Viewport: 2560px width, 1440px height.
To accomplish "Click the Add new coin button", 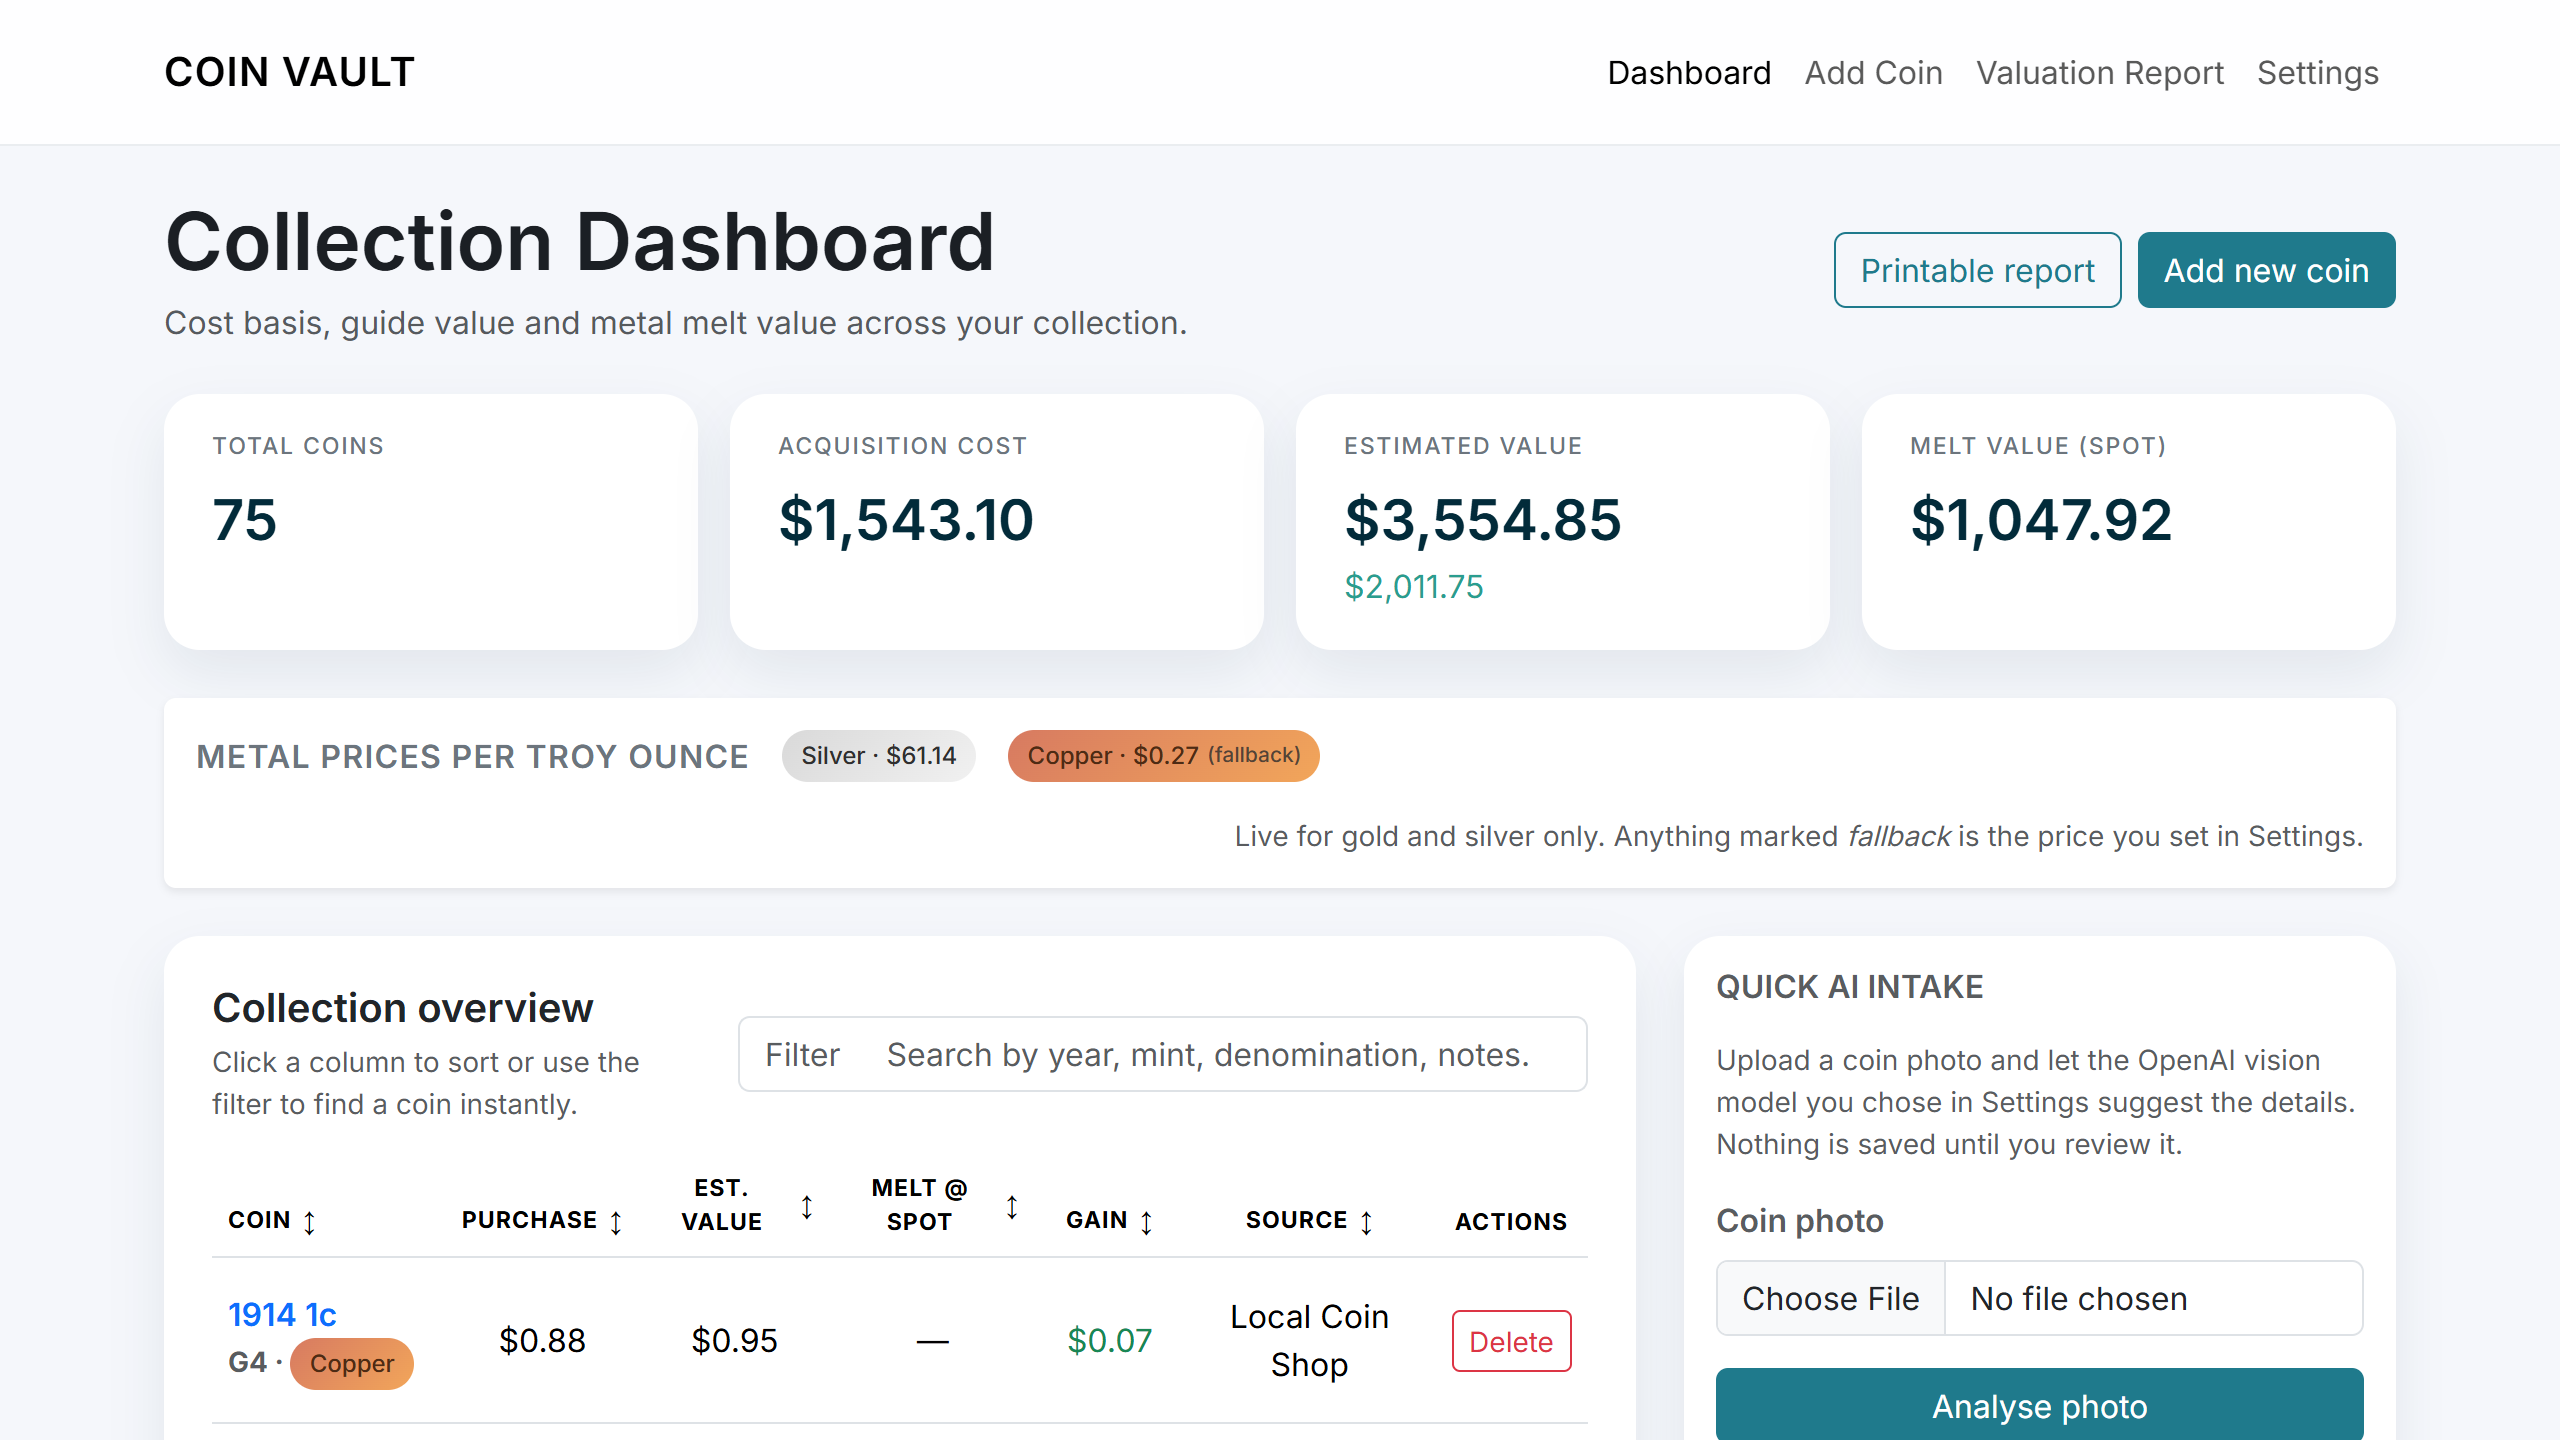I will coord(2266,270).
